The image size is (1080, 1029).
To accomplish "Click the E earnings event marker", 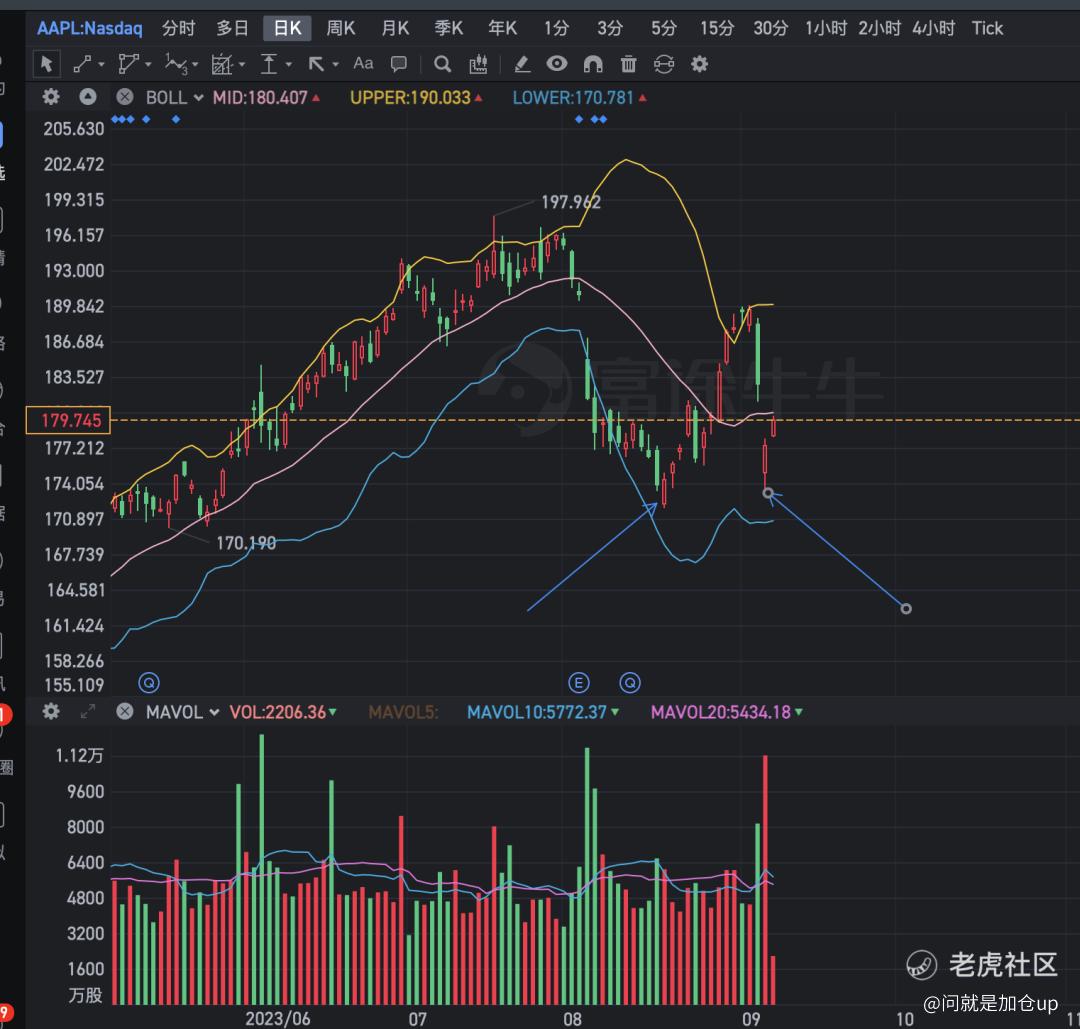I will pyautogui.click(x=579, y=683).
